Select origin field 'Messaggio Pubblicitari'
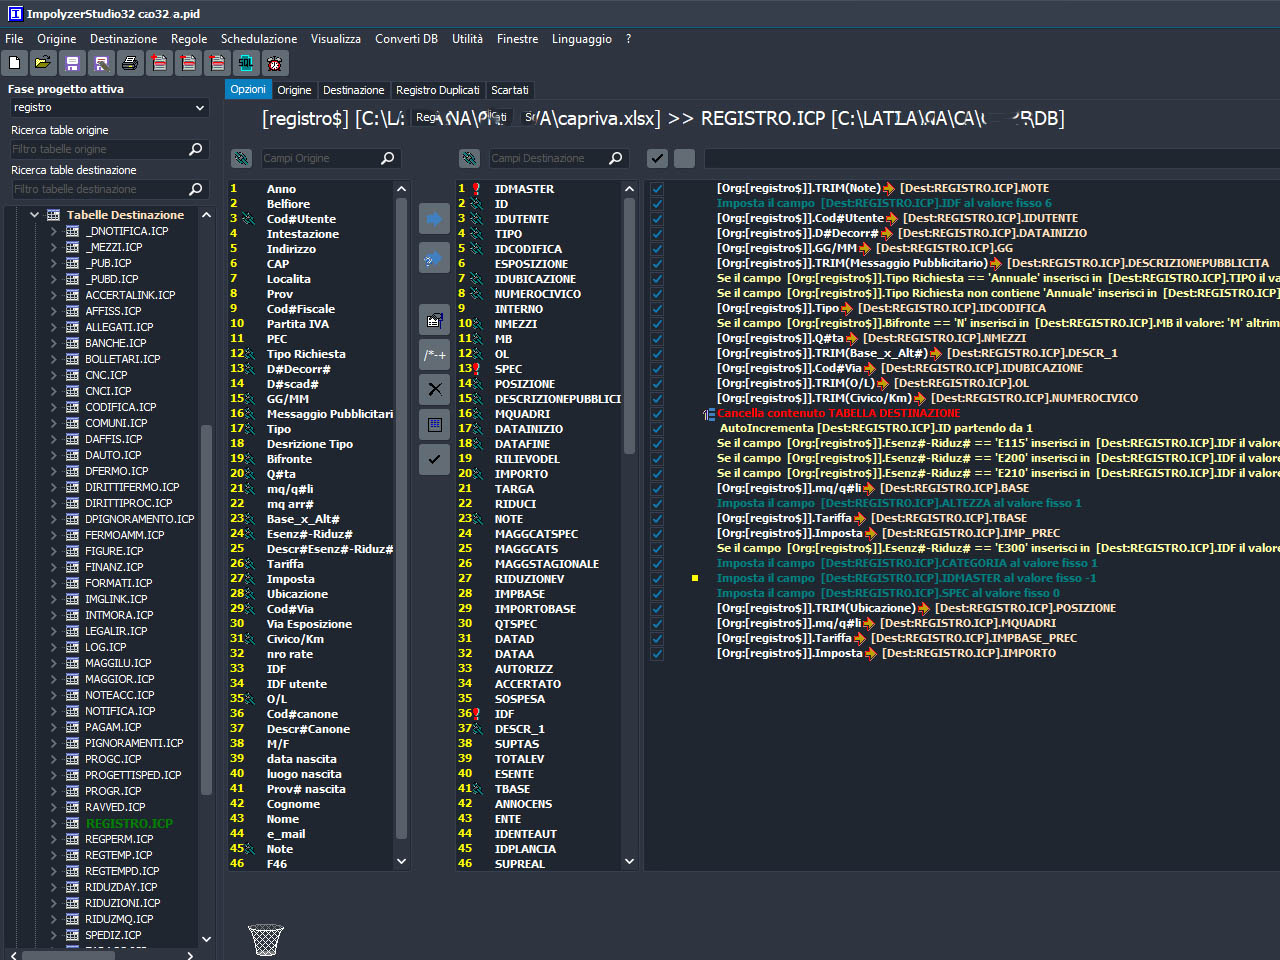This screenshot has height=960, width=1280. click(330, 414)
